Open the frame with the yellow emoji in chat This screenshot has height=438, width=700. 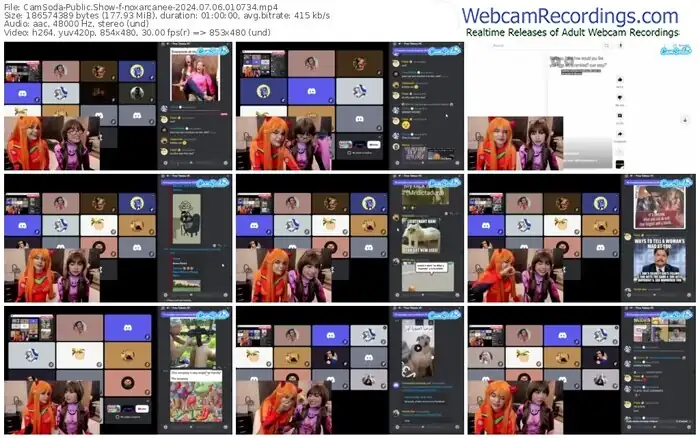[350, 106]
